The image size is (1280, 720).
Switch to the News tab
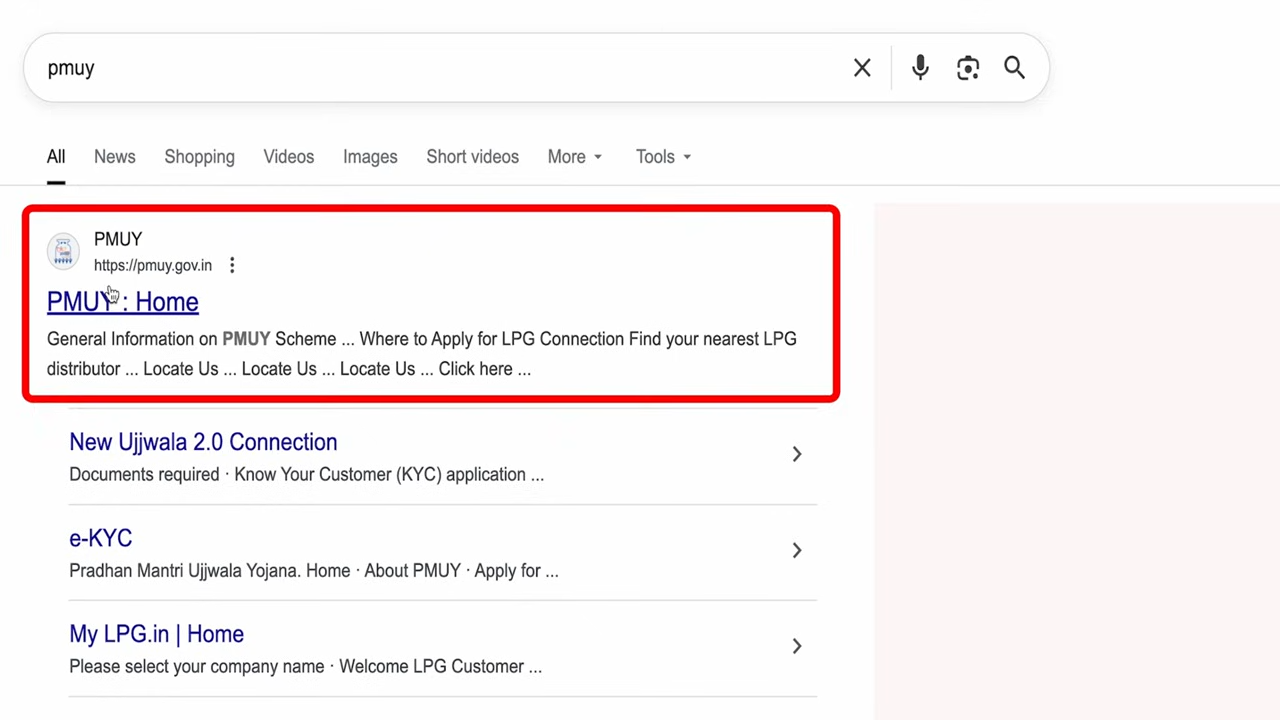(x=114, y=157)
